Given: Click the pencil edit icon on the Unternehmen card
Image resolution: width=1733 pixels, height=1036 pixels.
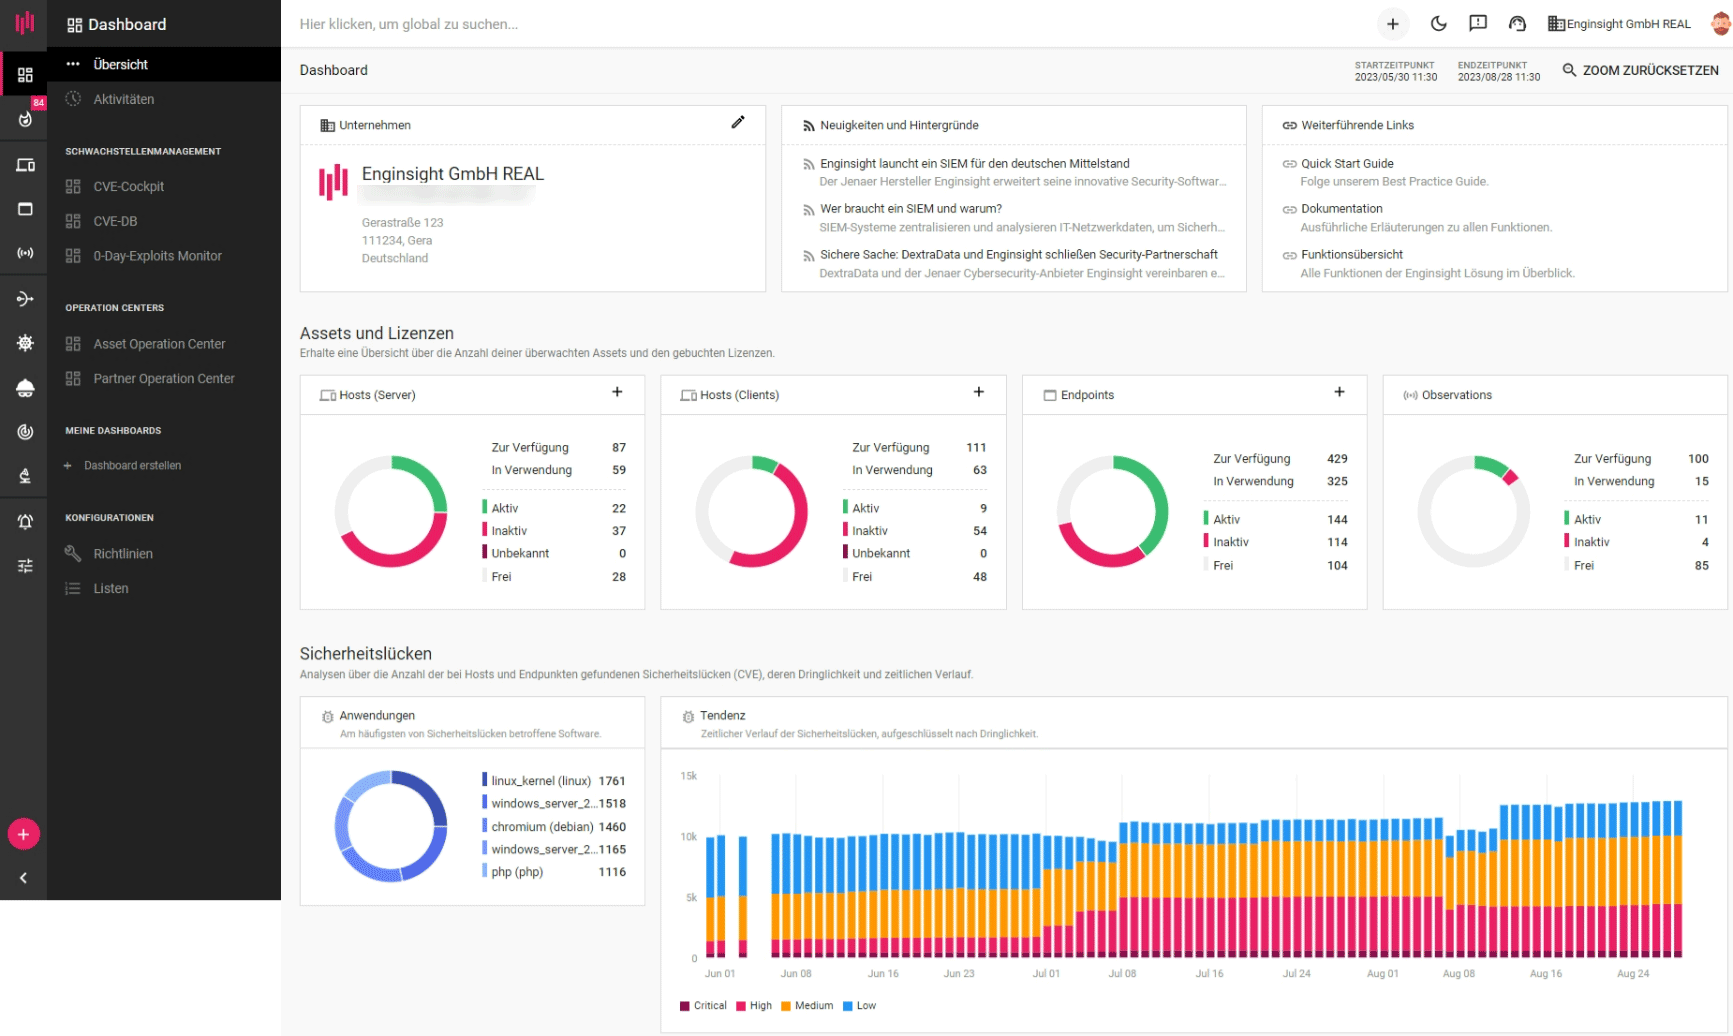Looking at the screenshot, I should click(x=738, y=122).
